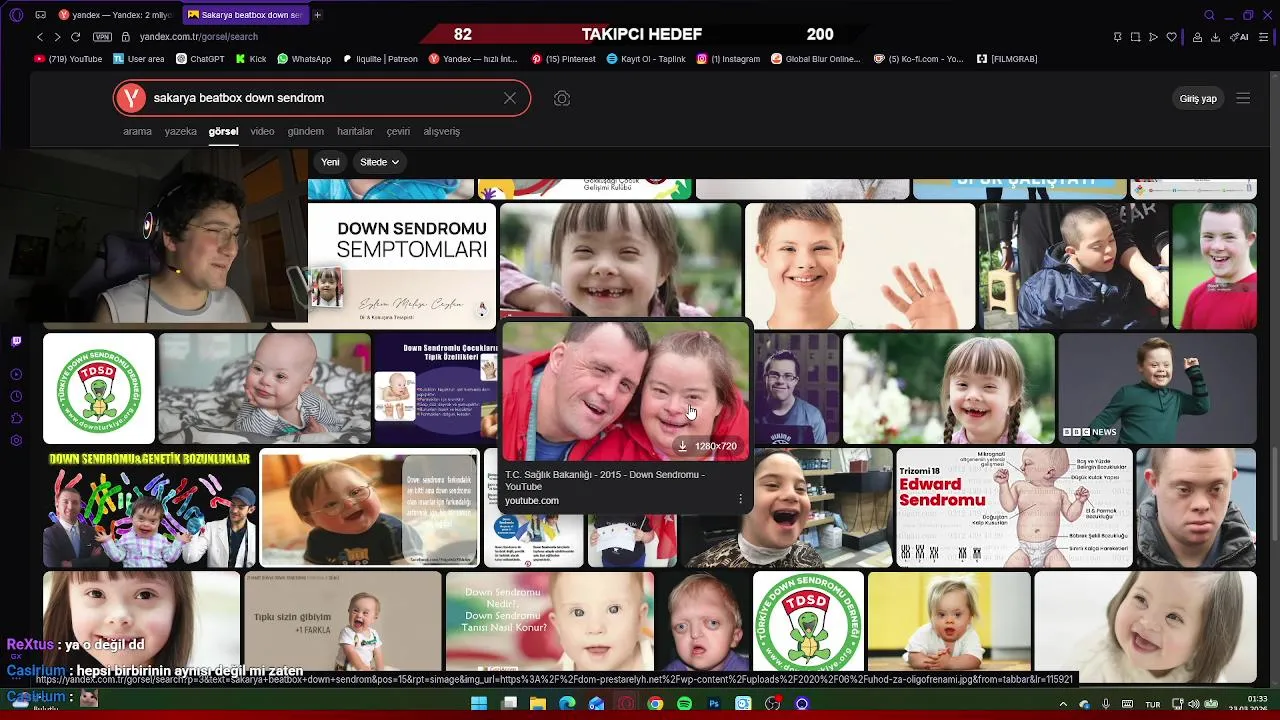The width and height of the screenshot is (1280, 720).
Task: Select the Sakarya beatbox down sendrom tab
Action: (x=245, y=15)
